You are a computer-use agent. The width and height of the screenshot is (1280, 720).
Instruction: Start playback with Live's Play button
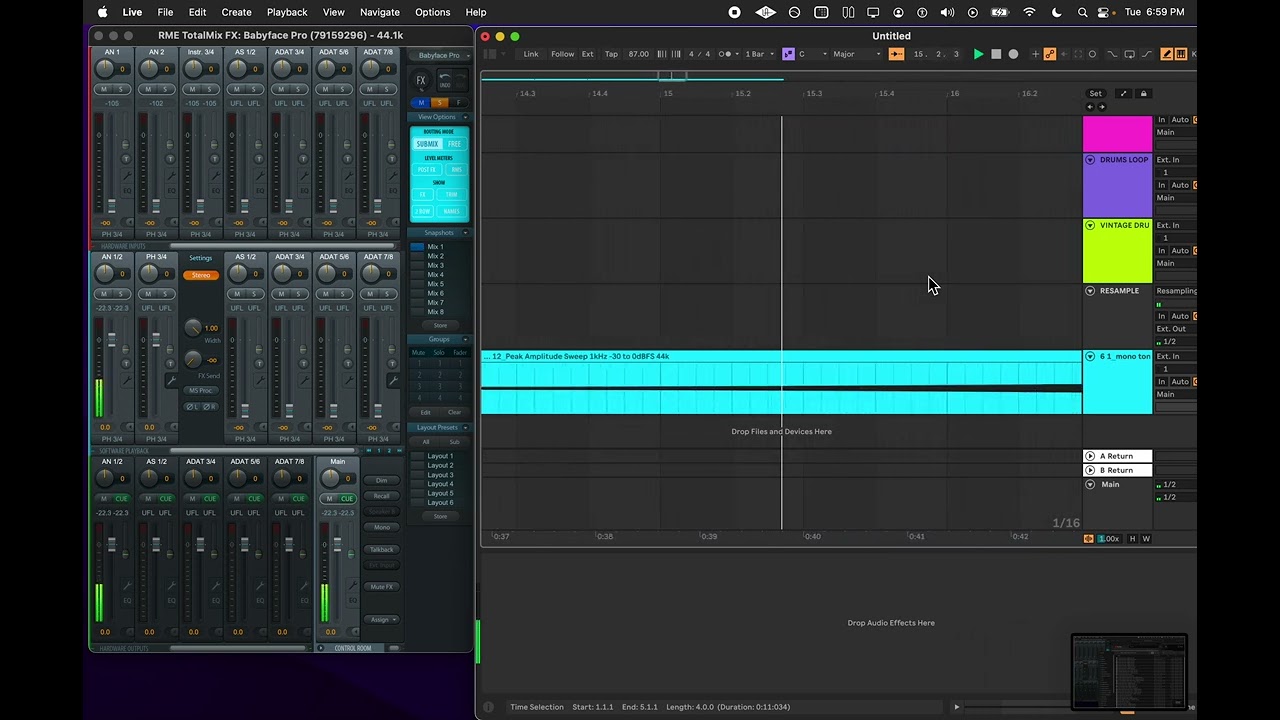pos(979,54)
